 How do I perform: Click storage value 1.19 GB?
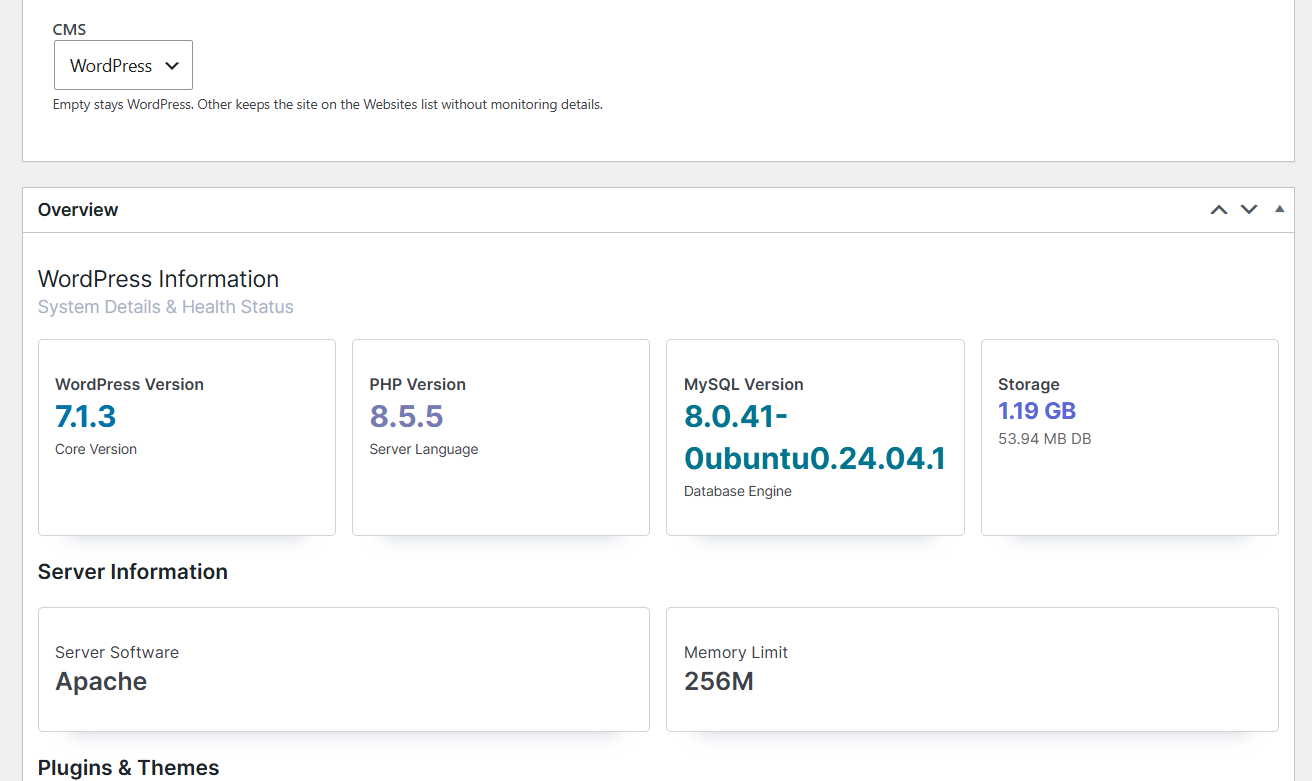pos(1037,411)
